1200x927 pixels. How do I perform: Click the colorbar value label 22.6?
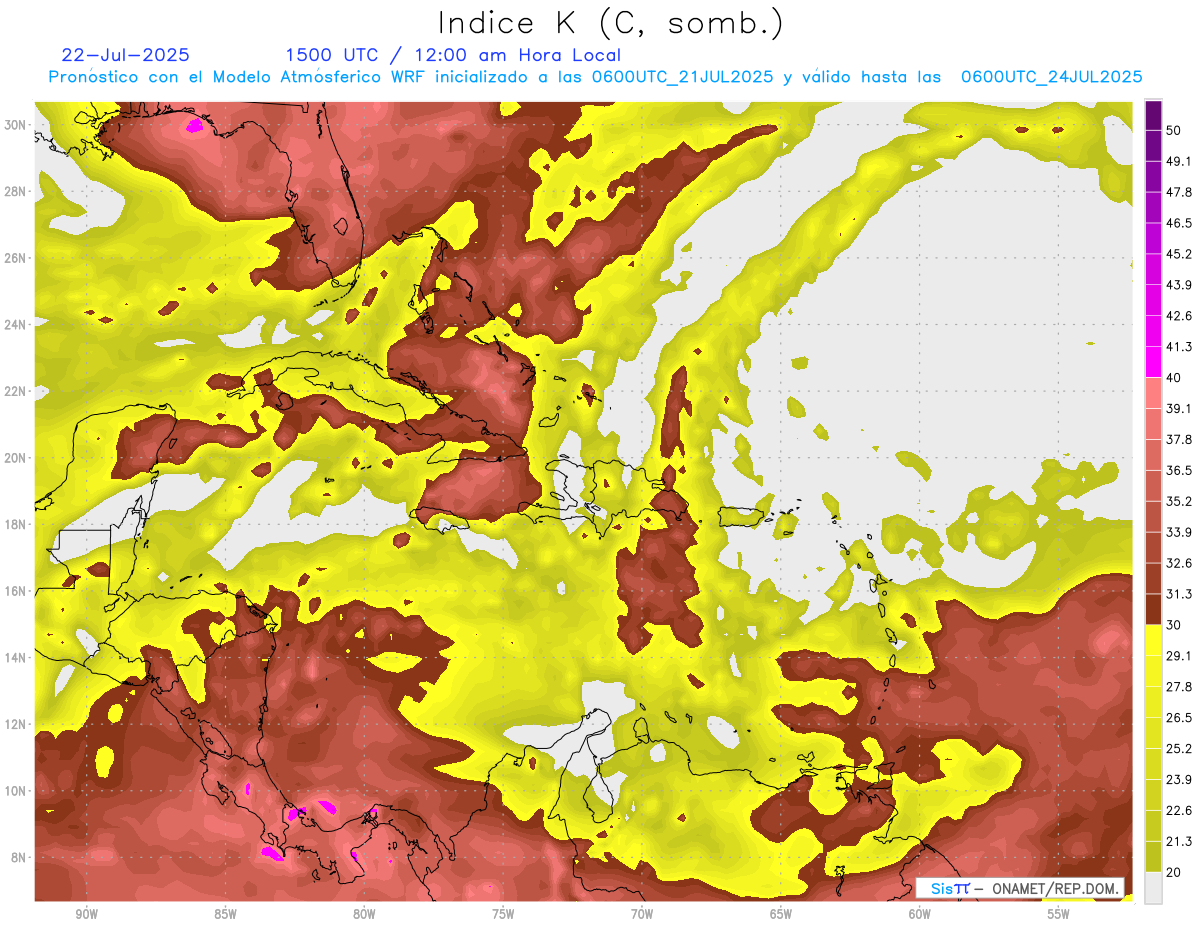point(1179,810)
